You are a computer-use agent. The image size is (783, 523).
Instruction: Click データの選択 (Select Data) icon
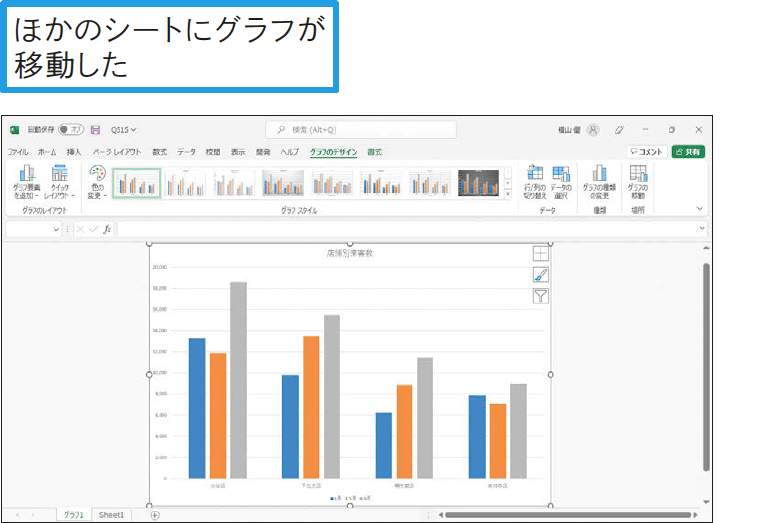[x=561, y=182]
